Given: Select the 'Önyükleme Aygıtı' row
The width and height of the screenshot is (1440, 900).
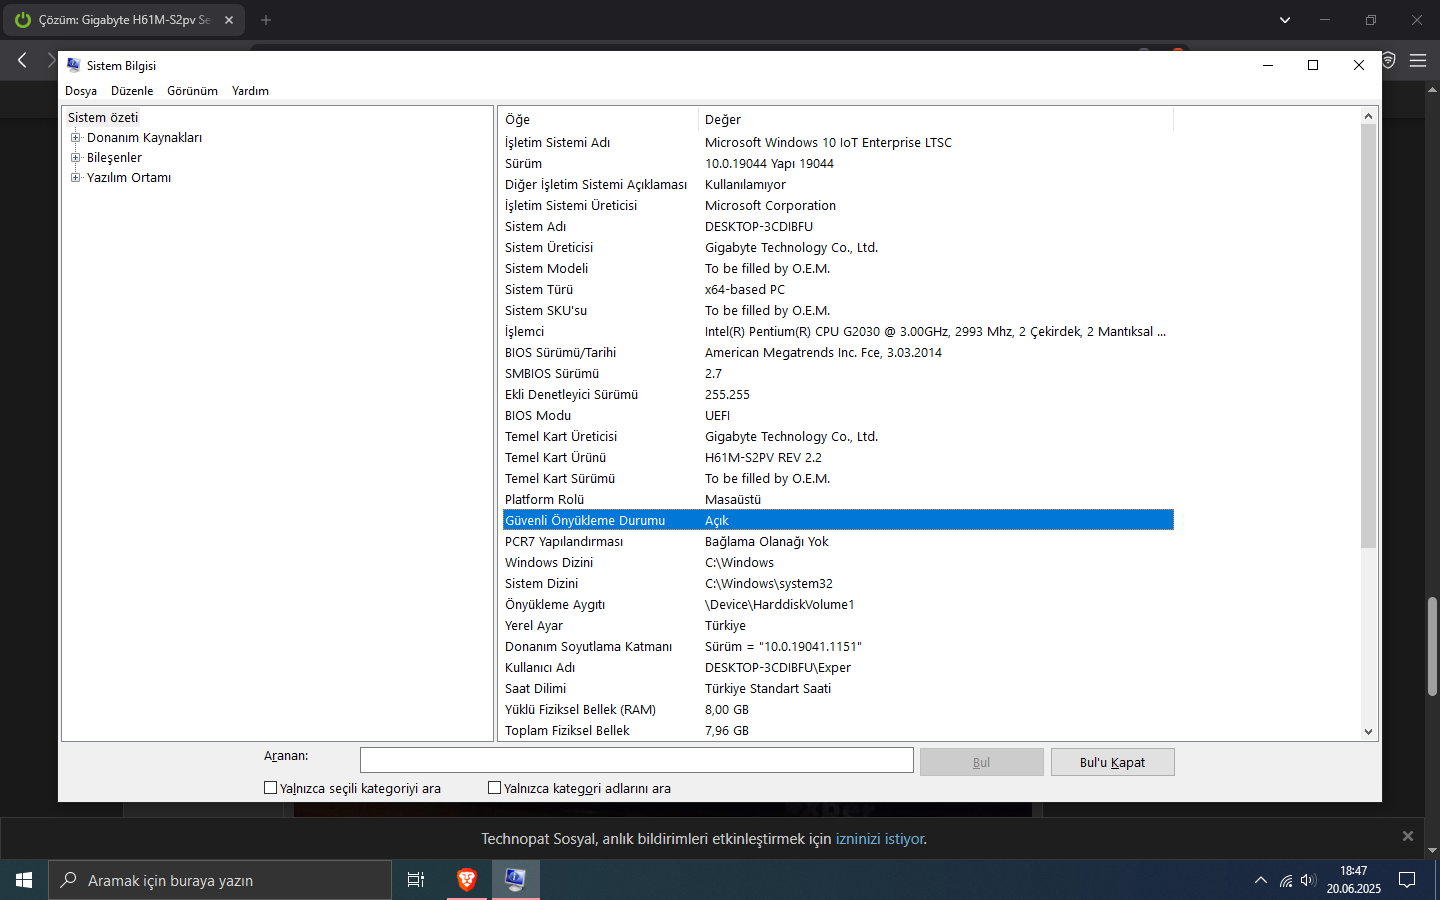Looking at the screenshot, I should coord(838,604).
